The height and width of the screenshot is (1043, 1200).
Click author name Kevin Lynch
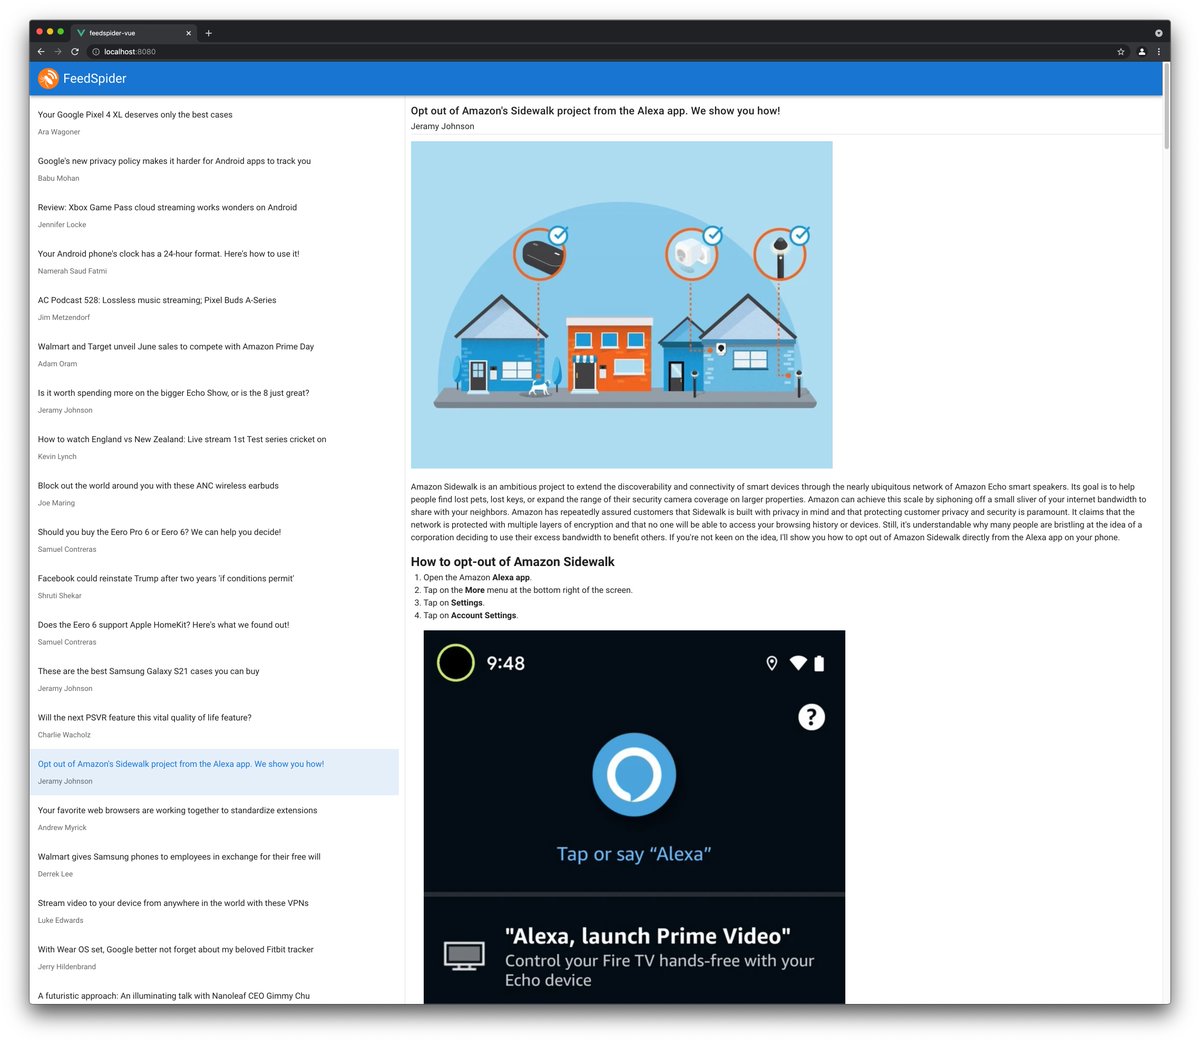[57, 457]
